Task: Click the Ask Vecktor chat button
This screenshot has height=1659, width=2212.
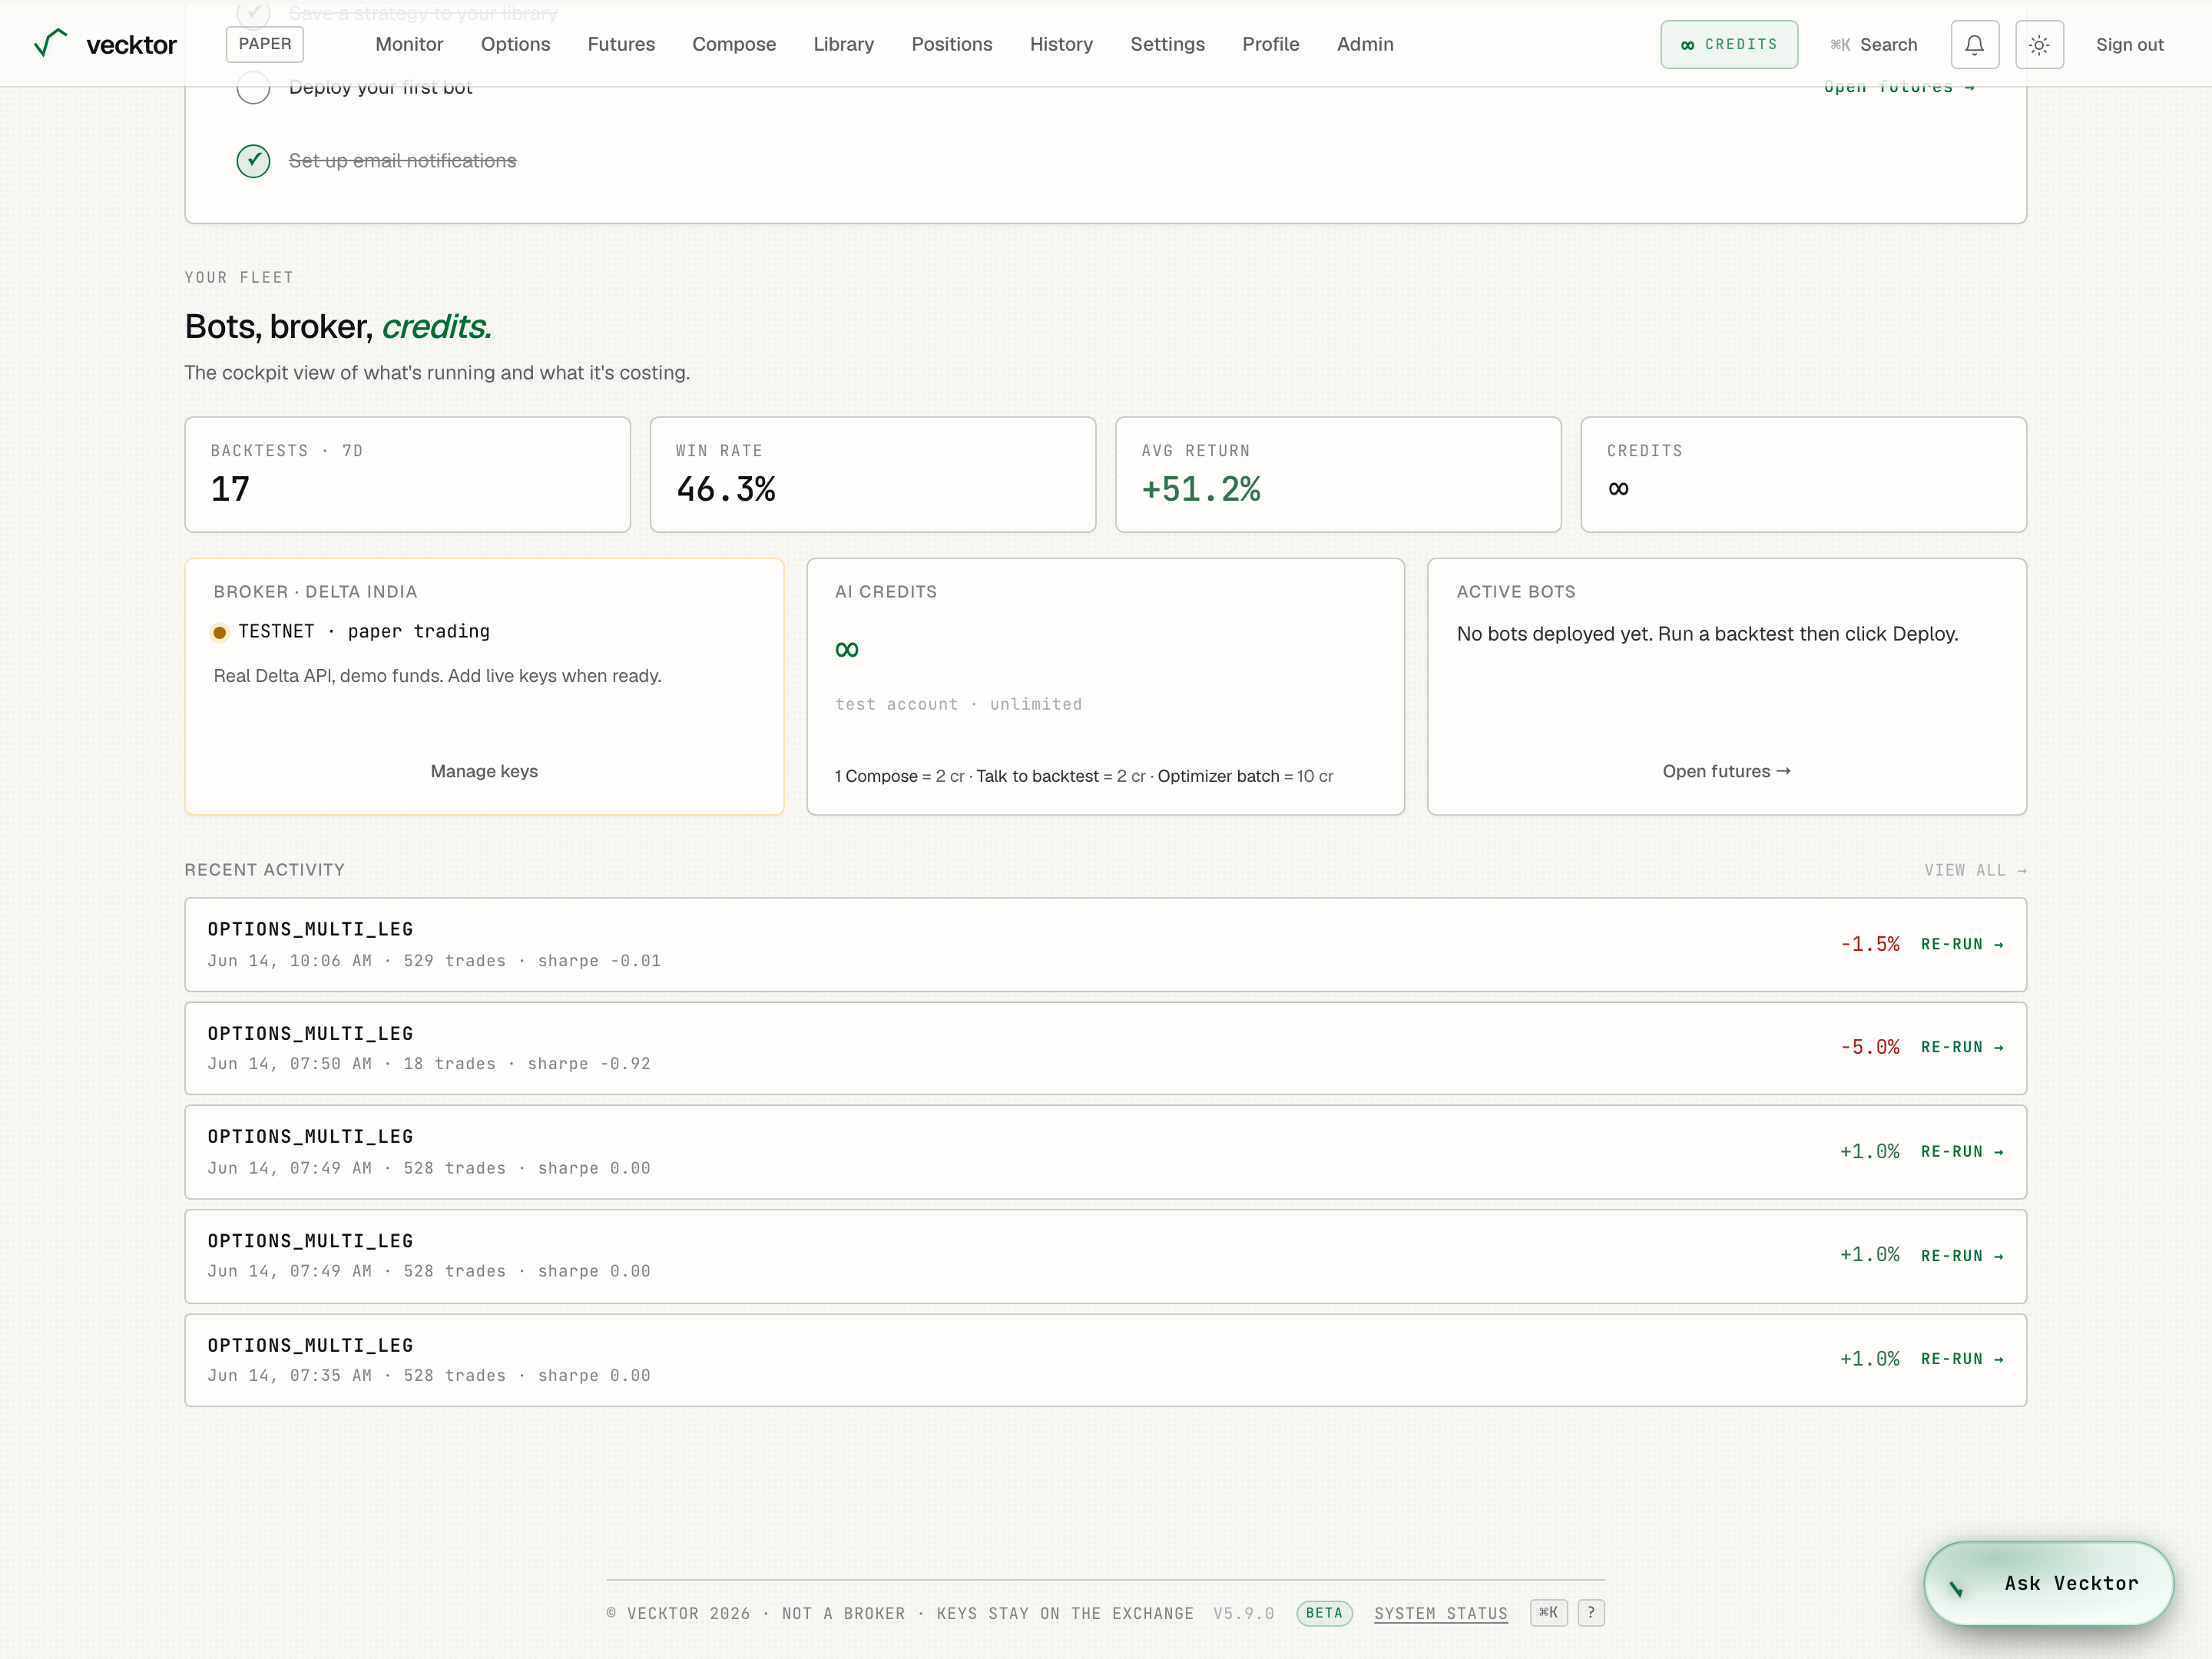Action: [2048, 1583]
